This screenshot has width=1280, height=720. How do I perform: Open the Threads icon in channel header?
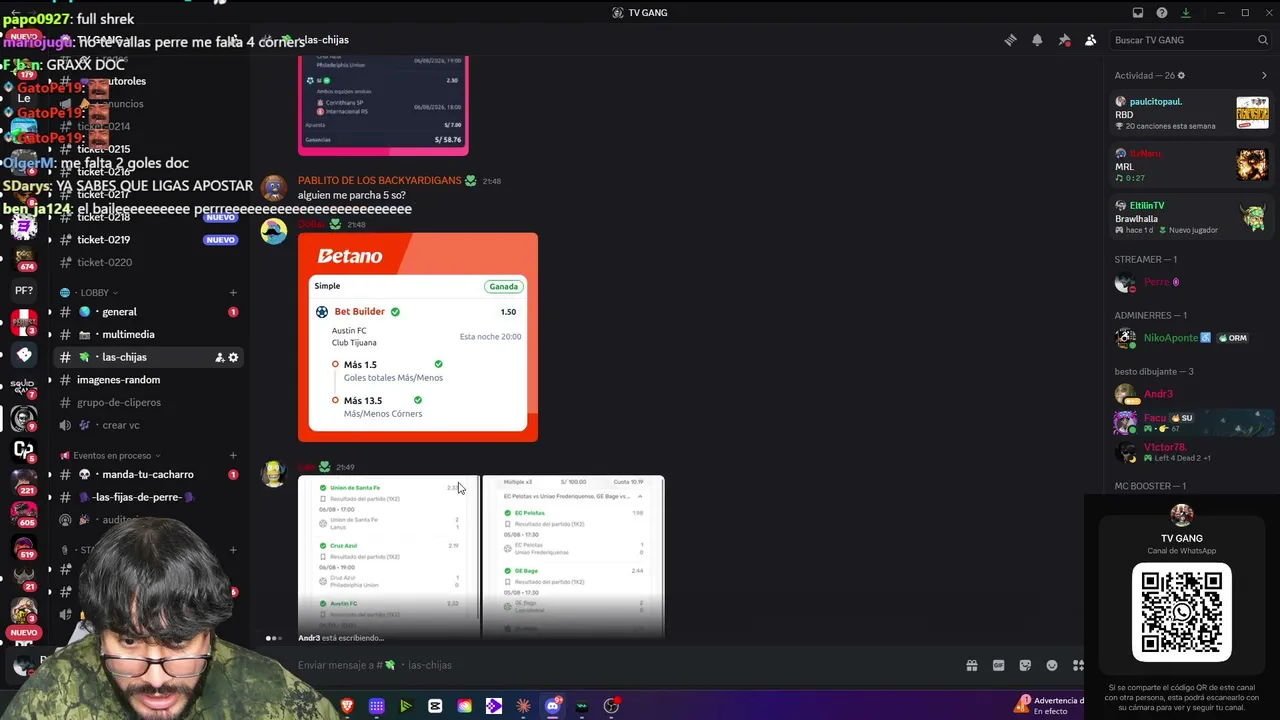[x=1010, y=40]
